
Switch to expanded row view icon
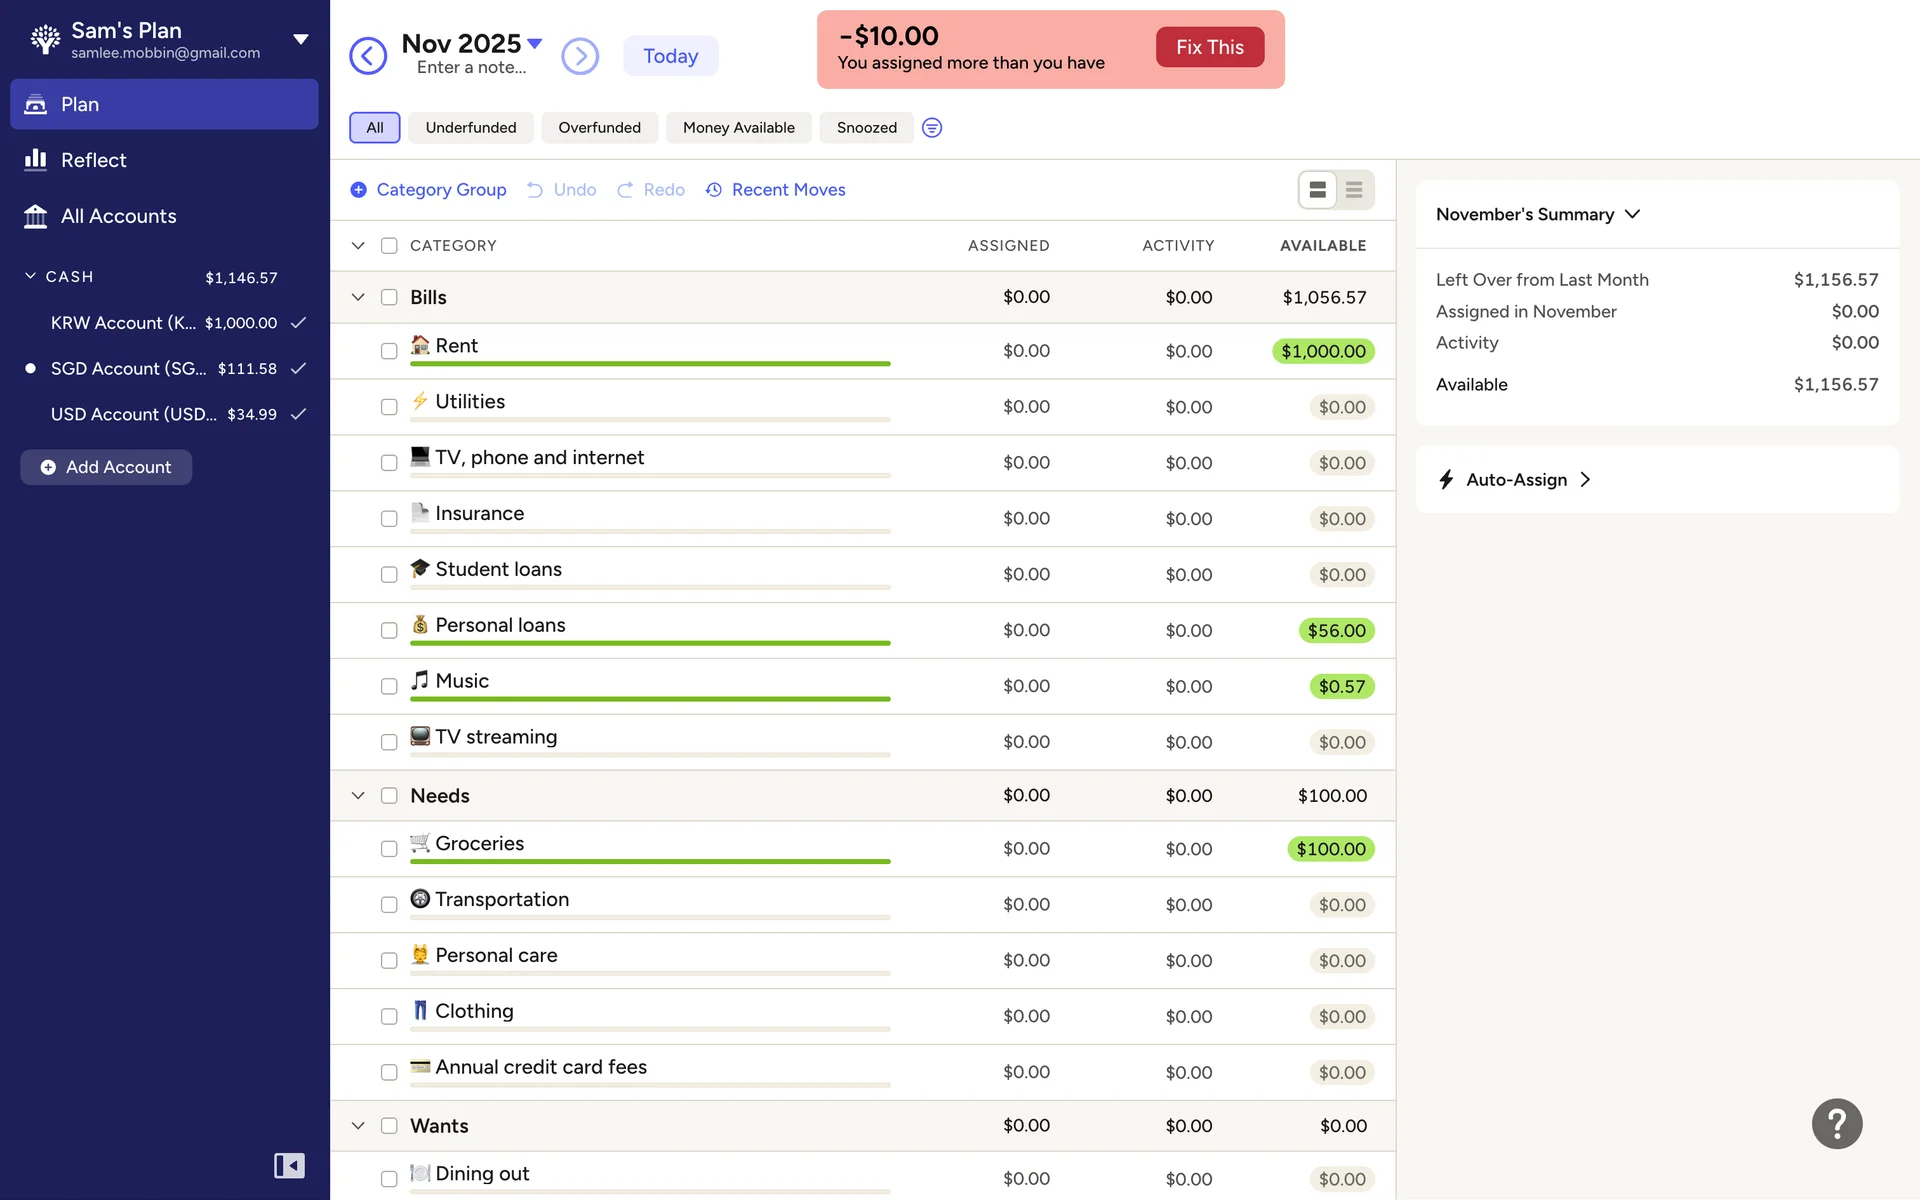1317,190
